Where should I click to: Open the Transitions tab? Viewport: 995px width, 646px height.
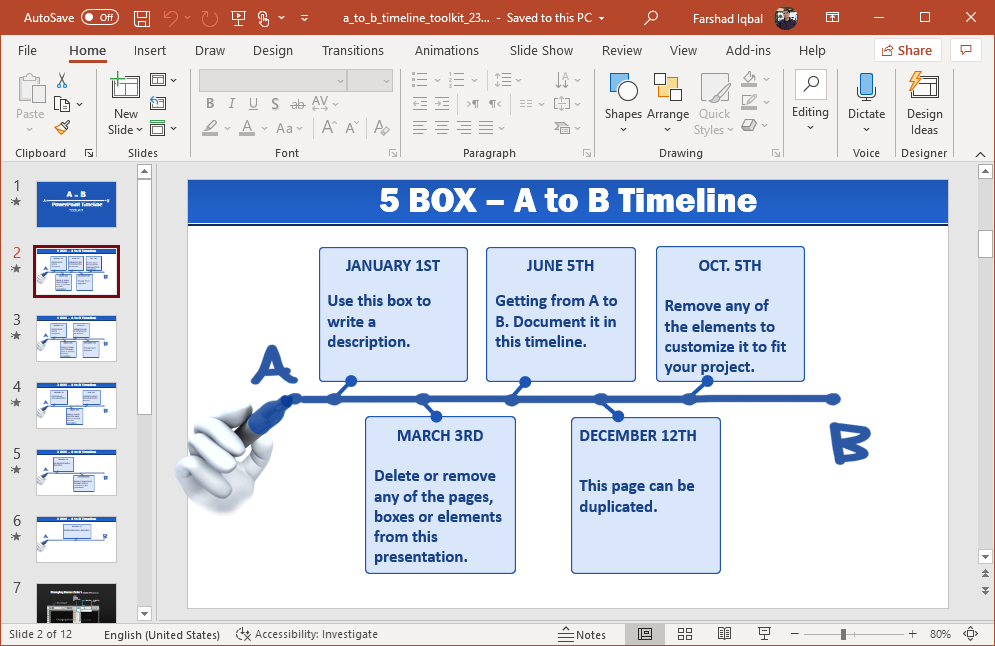[352, 50]
